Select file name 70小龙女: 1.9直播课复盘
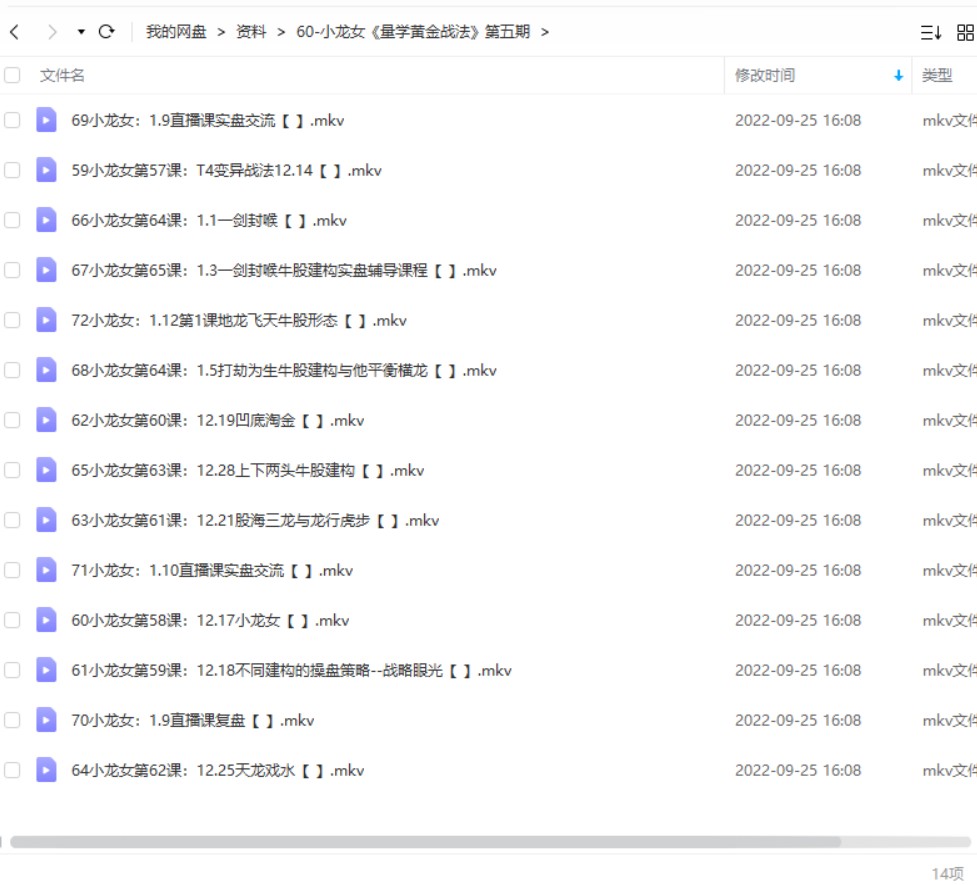Image resolution: width=977 pixels, height=885 pixels. coord(193,720)
